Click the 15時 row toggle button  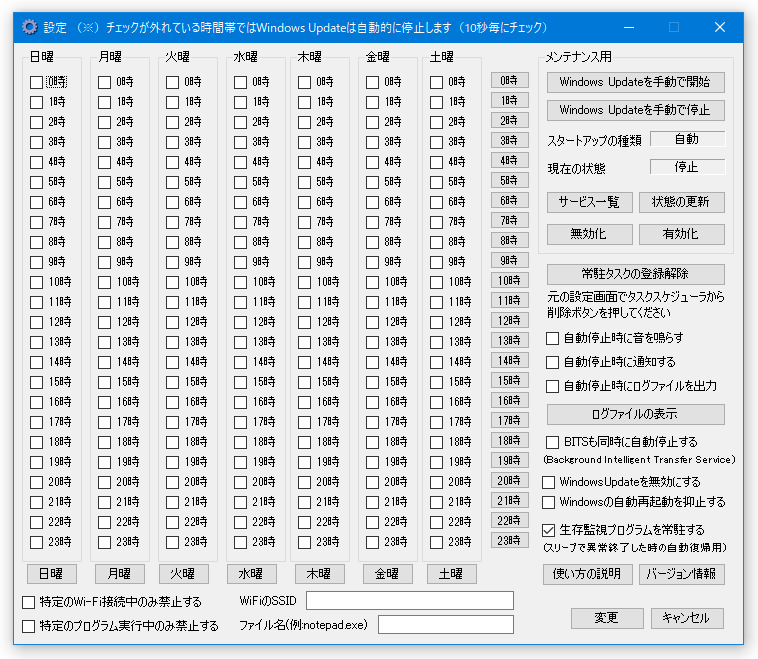point(510,381)
